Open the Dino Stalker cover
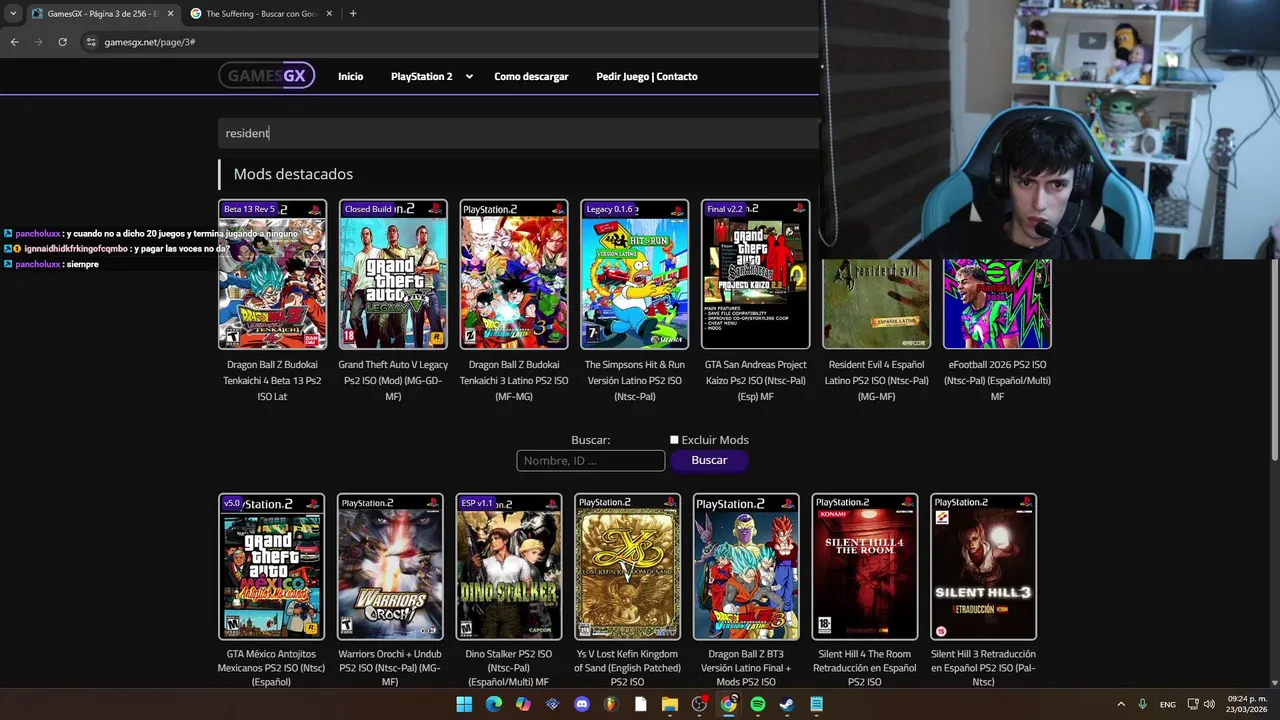Viewport: 1280px width, 720px height. point(509,566)
